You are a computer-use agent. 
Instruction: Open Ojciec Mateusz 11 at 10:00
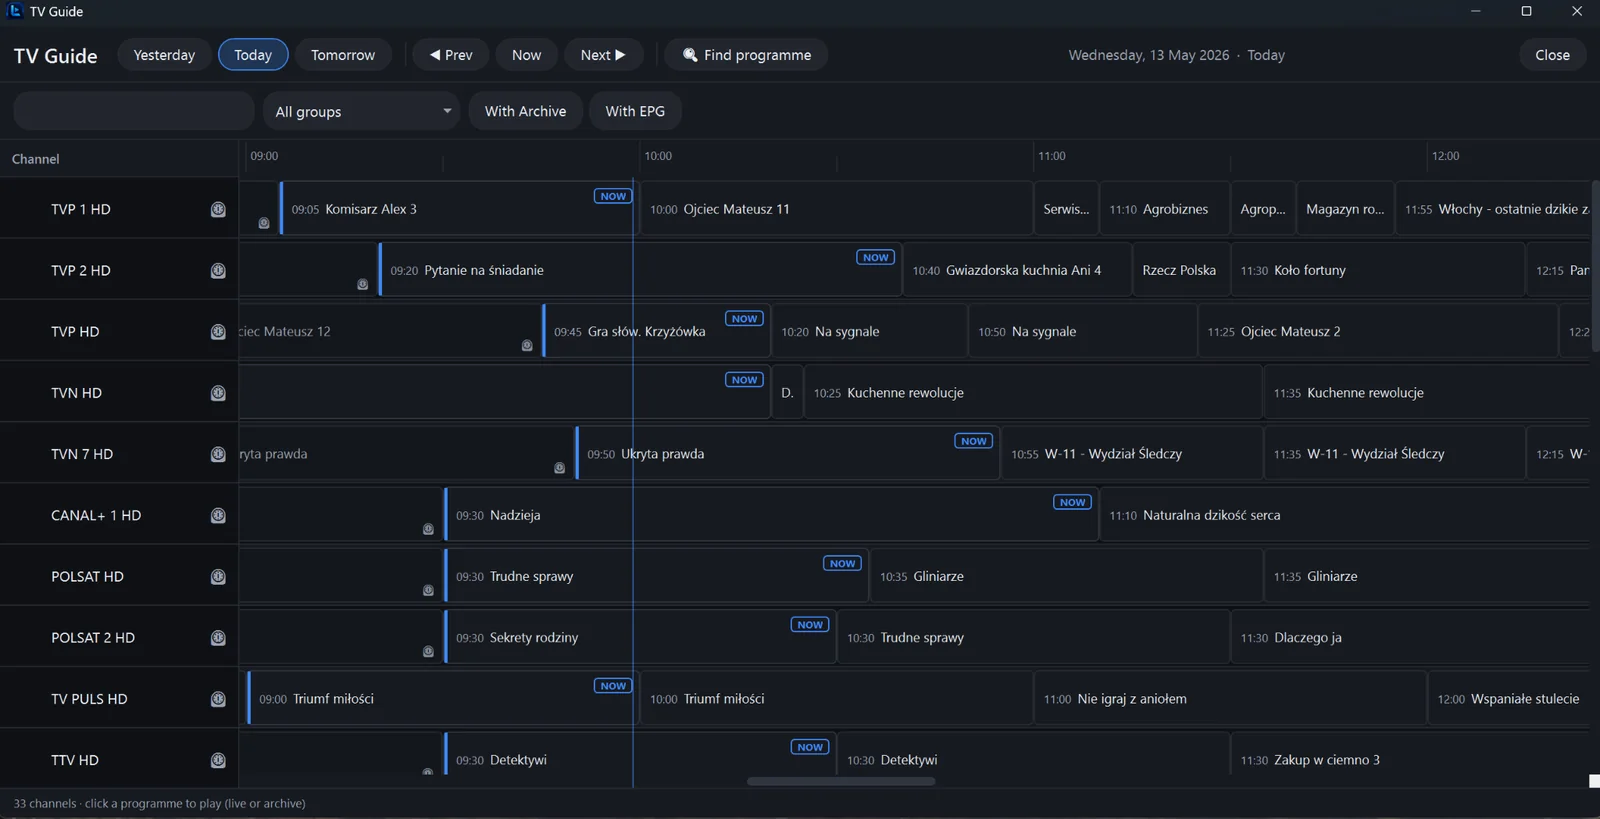point(836,208)
